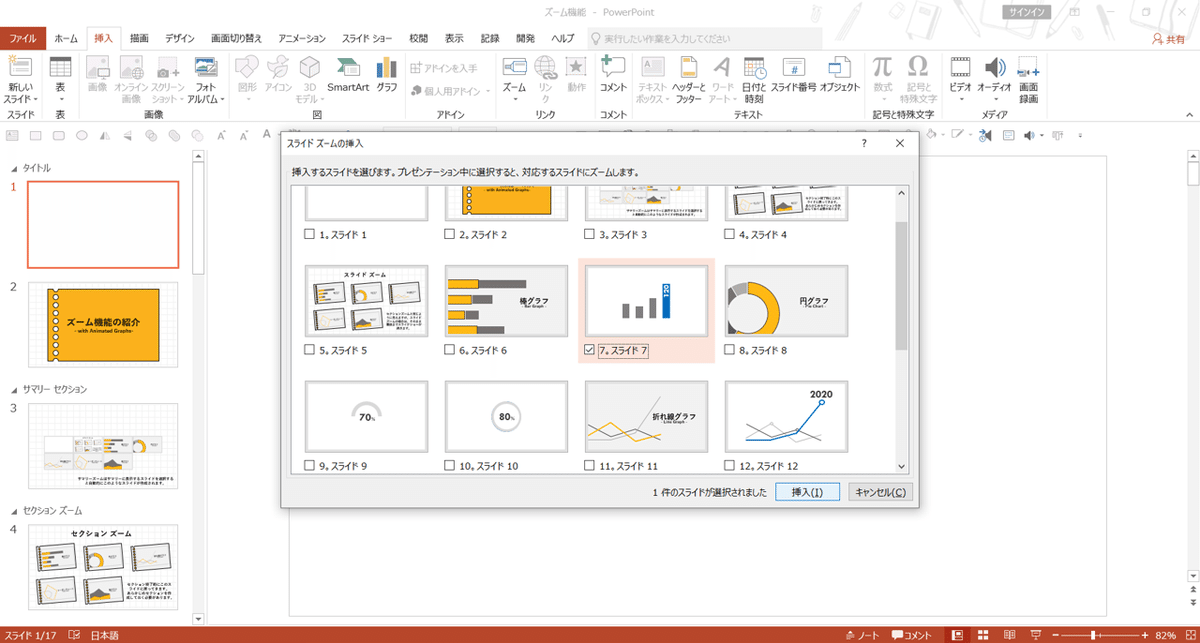This screenshot has width=1200, height=643.
Task: Click the 図形 shapes icon
Action: click(246, 67)
